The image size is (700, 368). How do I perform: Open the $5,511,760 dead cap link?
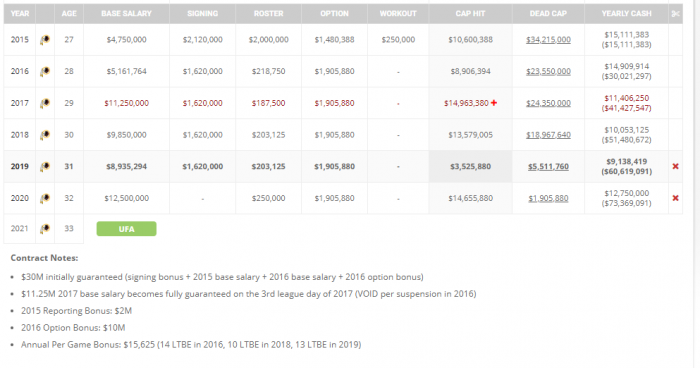pos(548,167)
